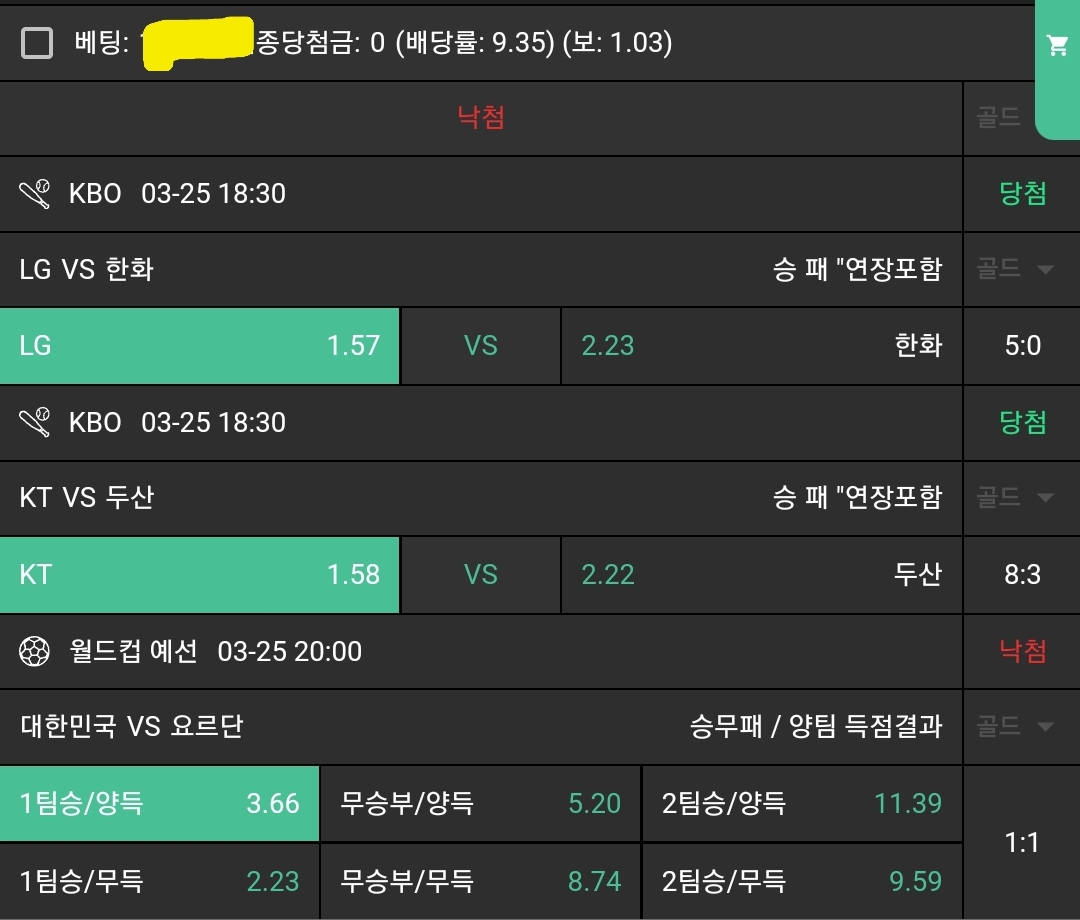This screenshot has width=1080, height=920.
Task: Pick 2팀승/양득 option at 11.39
Action: [x=801, y=803]
